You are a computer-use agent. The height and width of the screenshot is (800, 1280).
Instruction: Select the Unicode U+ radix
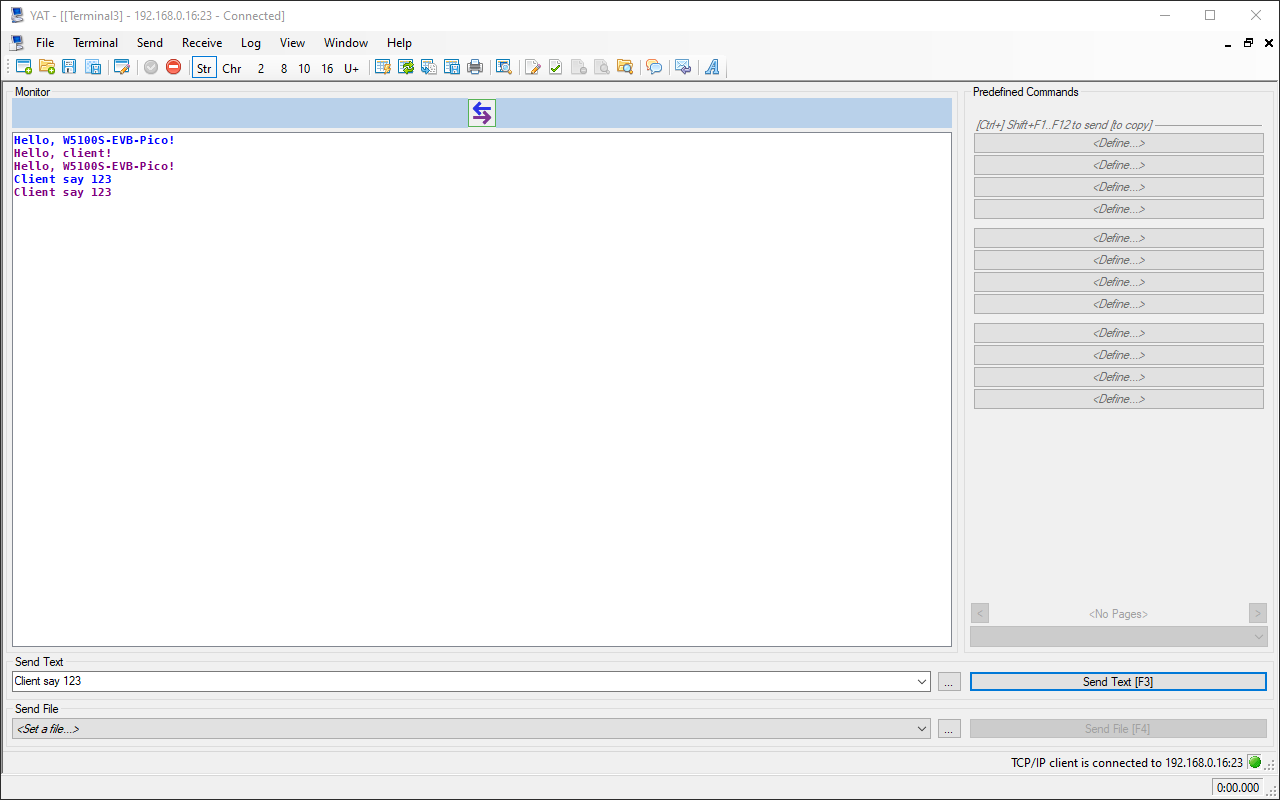[x=352, y=68]
